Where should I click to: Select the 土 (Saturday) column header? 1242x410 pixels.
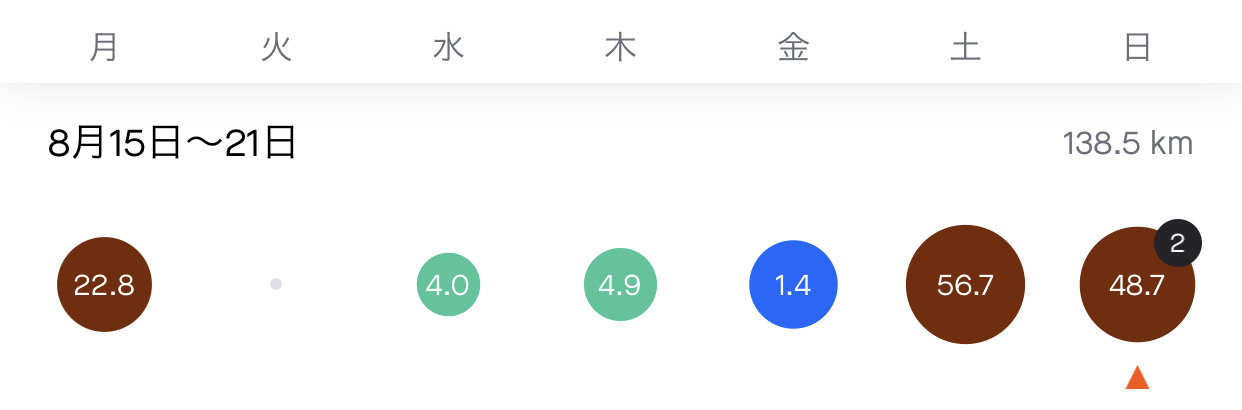click(965, 47)
